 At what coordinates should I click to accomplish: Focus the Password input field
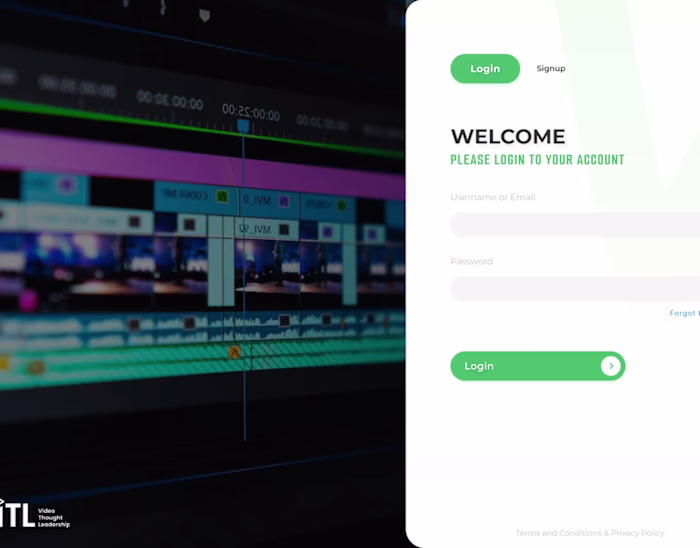click(575, 289)
